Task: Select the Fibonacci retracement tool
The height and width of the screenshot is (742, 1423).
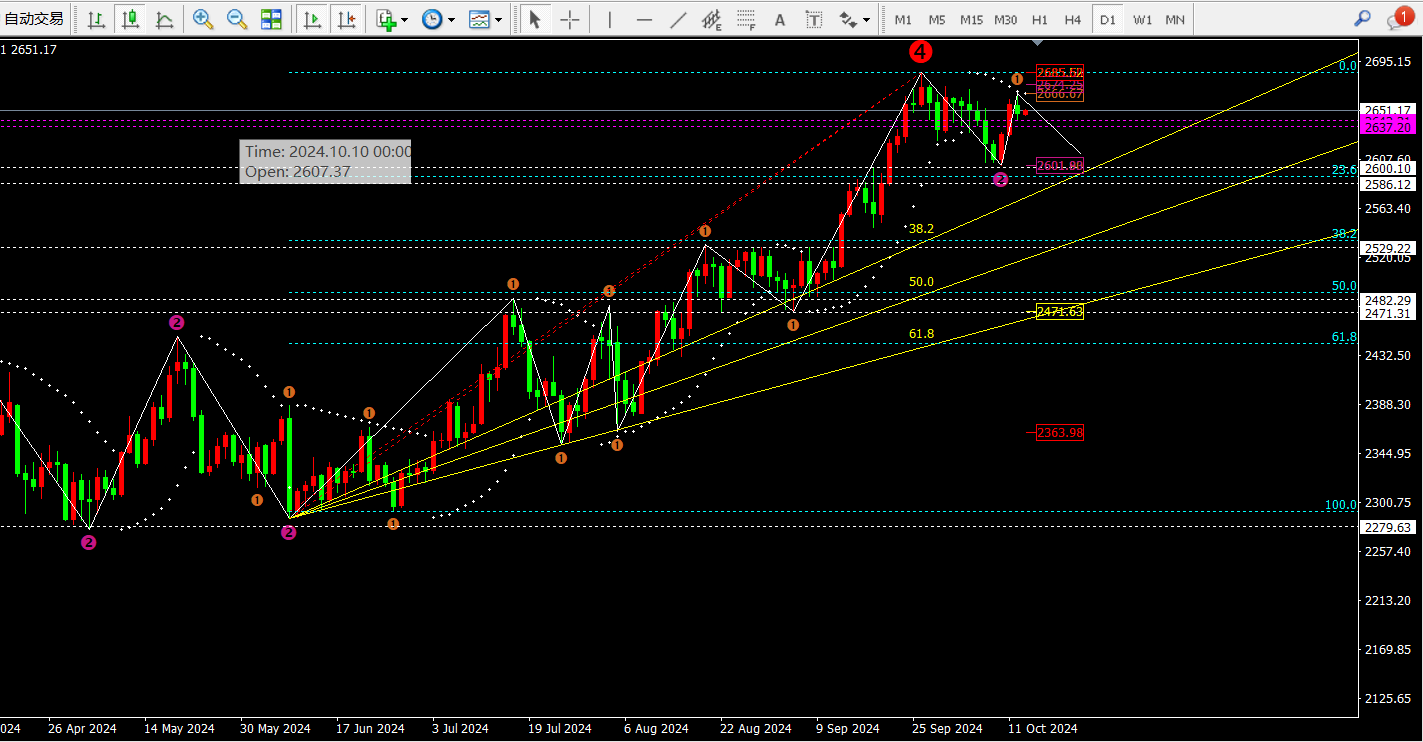Action: coord(746,19)
